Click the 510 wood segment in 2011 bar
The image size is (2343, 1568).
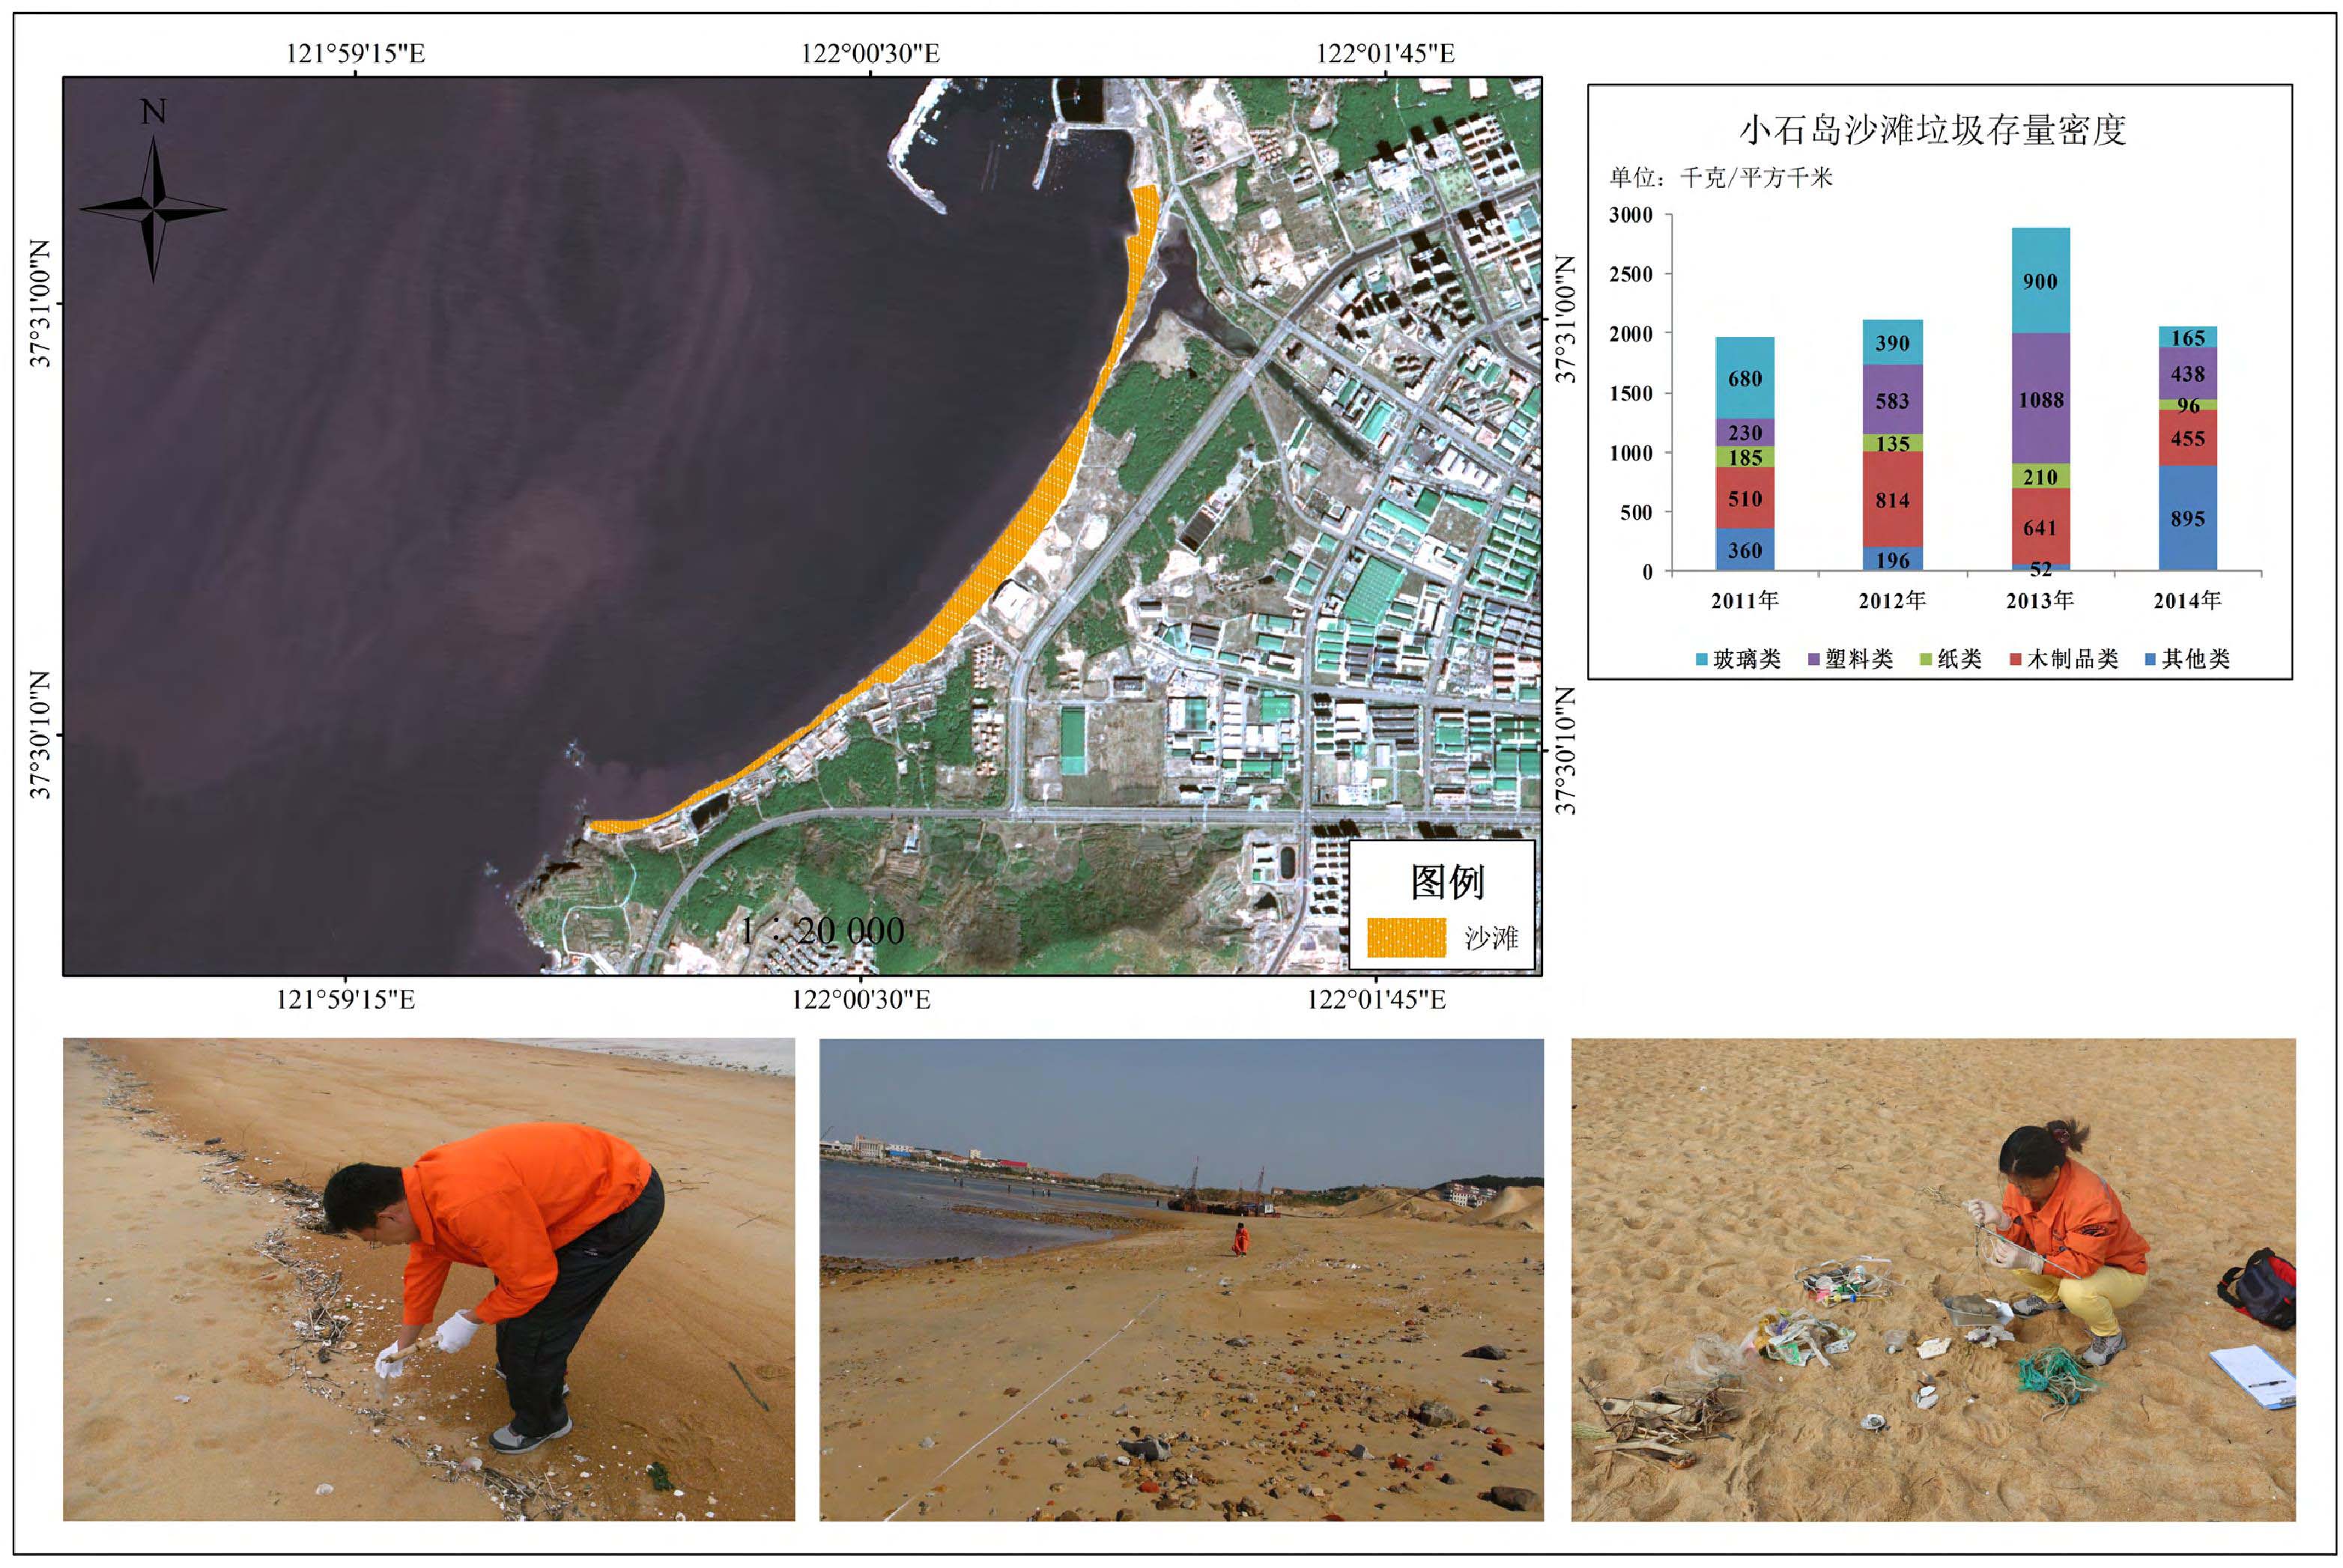1745,498
